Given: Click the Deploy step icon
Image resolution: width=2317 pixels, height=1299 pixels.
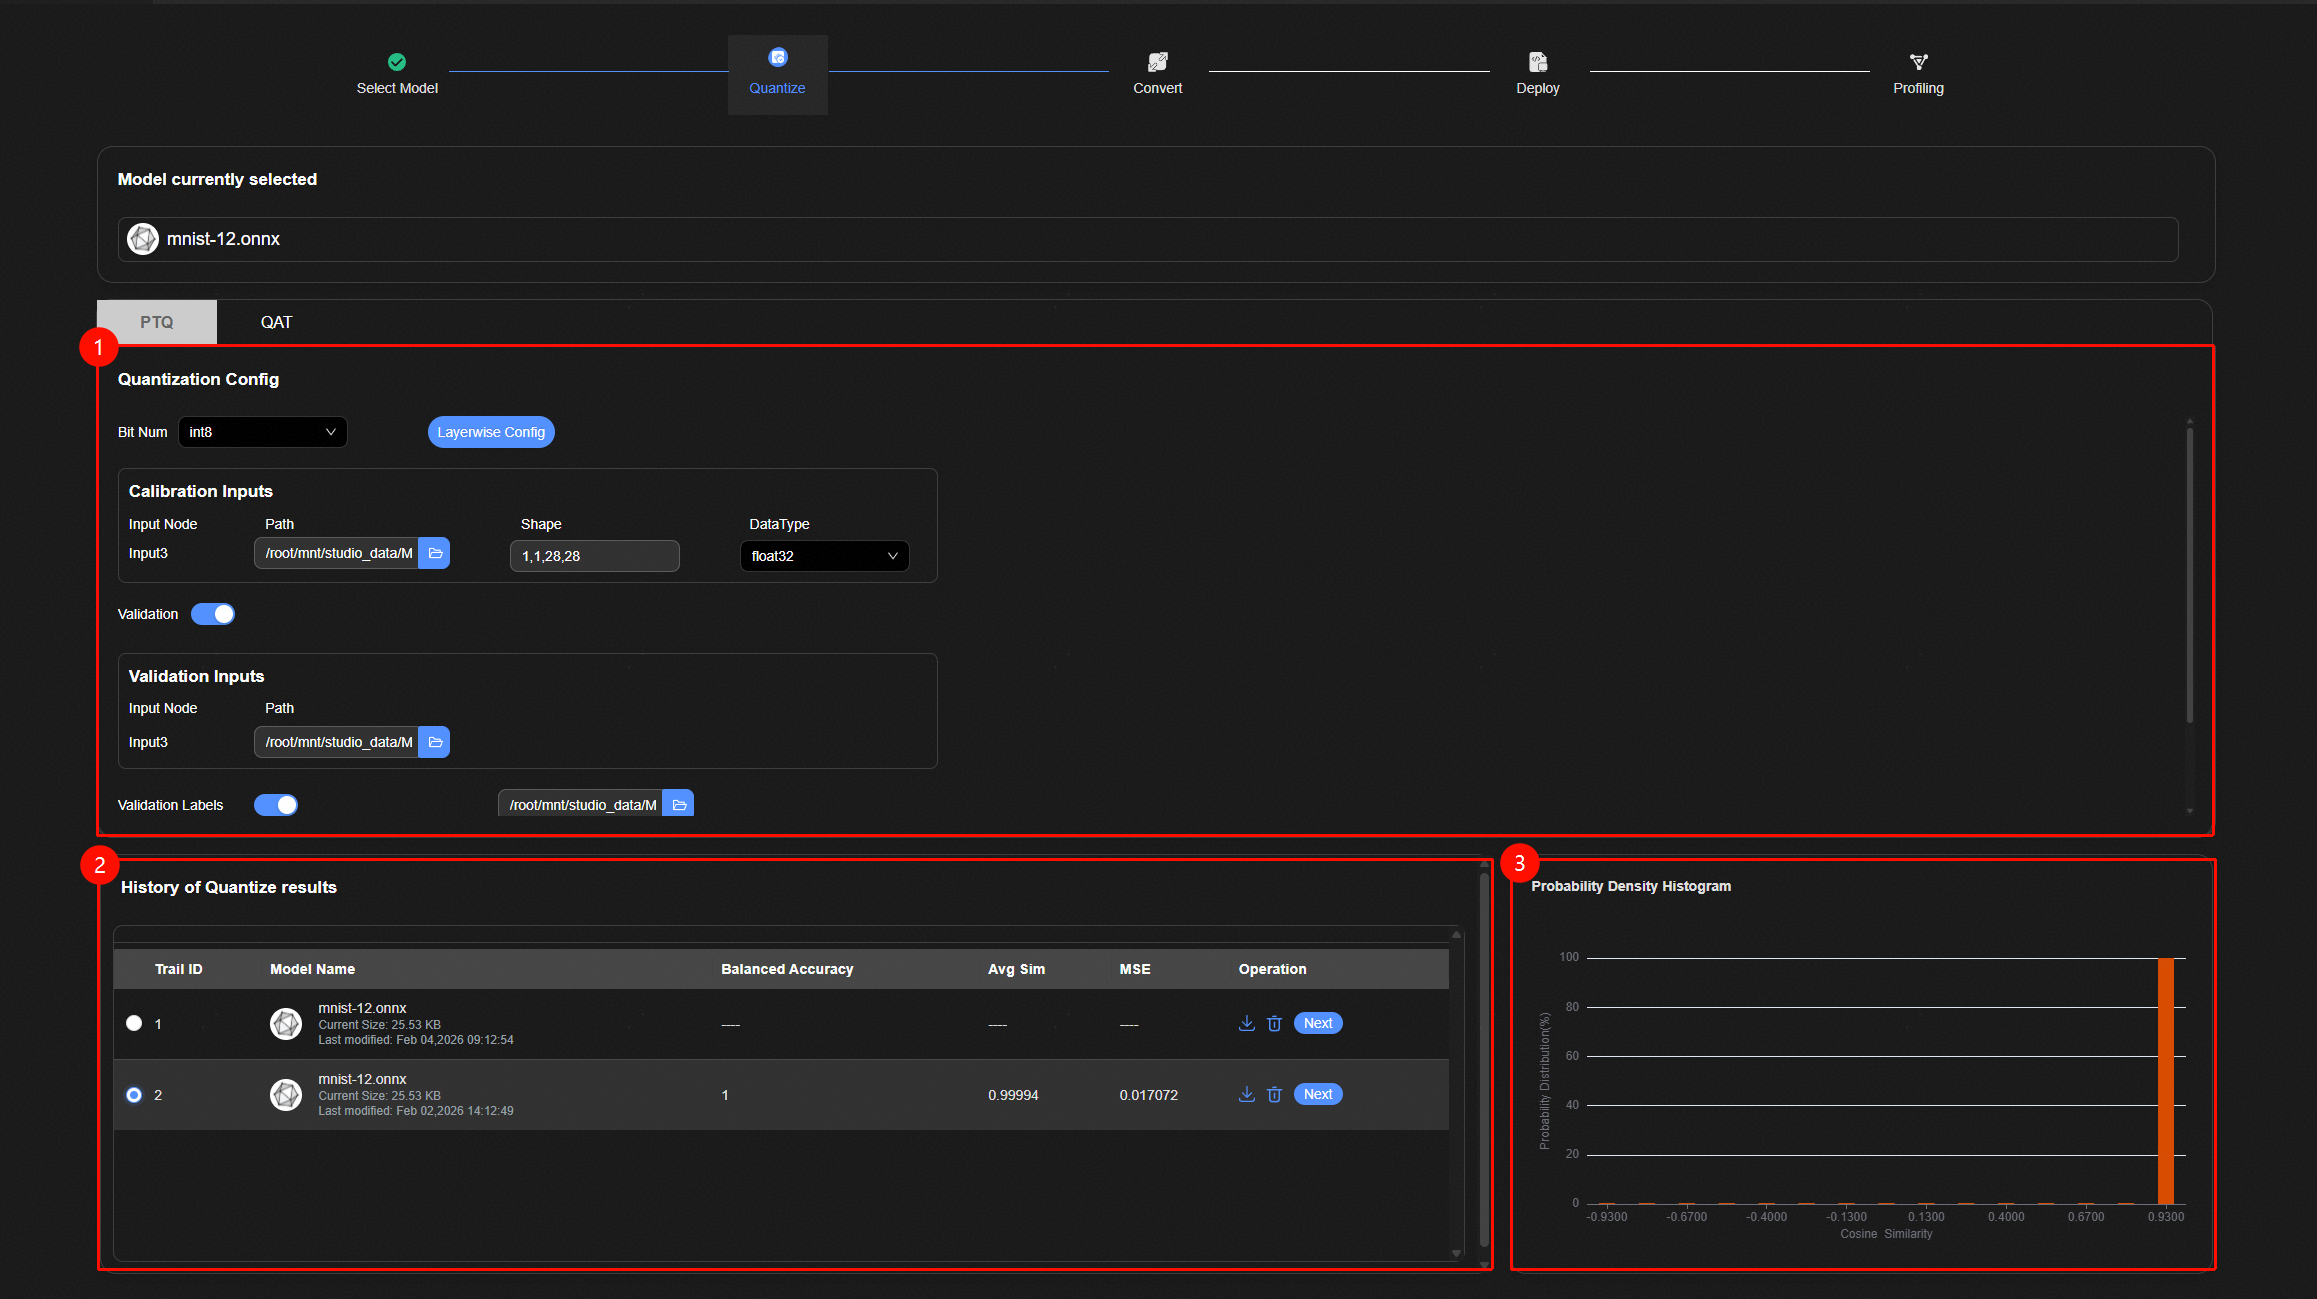Looking at the screenshot, I should (x=1537, y=62).
